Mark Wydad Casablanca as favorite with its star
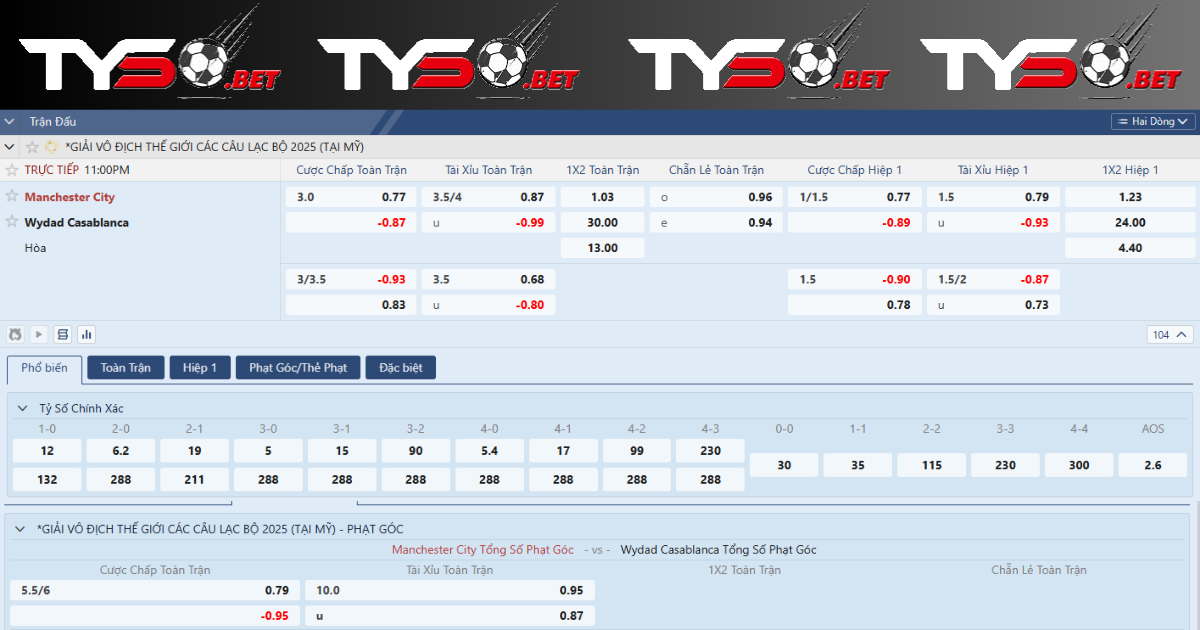Viewport: 1200px width, 630px height. tap(12, 222)
